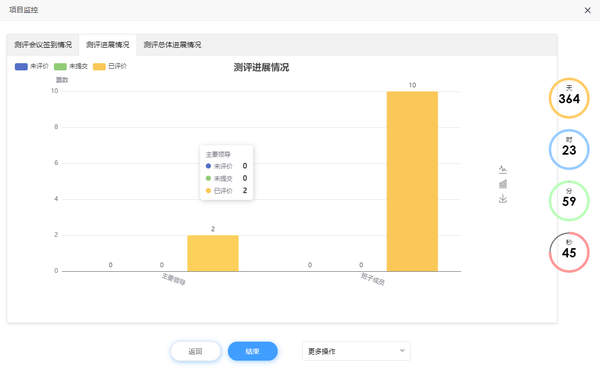Screen dimensions: 600x374
Task: Click the 班子成员 axis label
Action: 373,279
